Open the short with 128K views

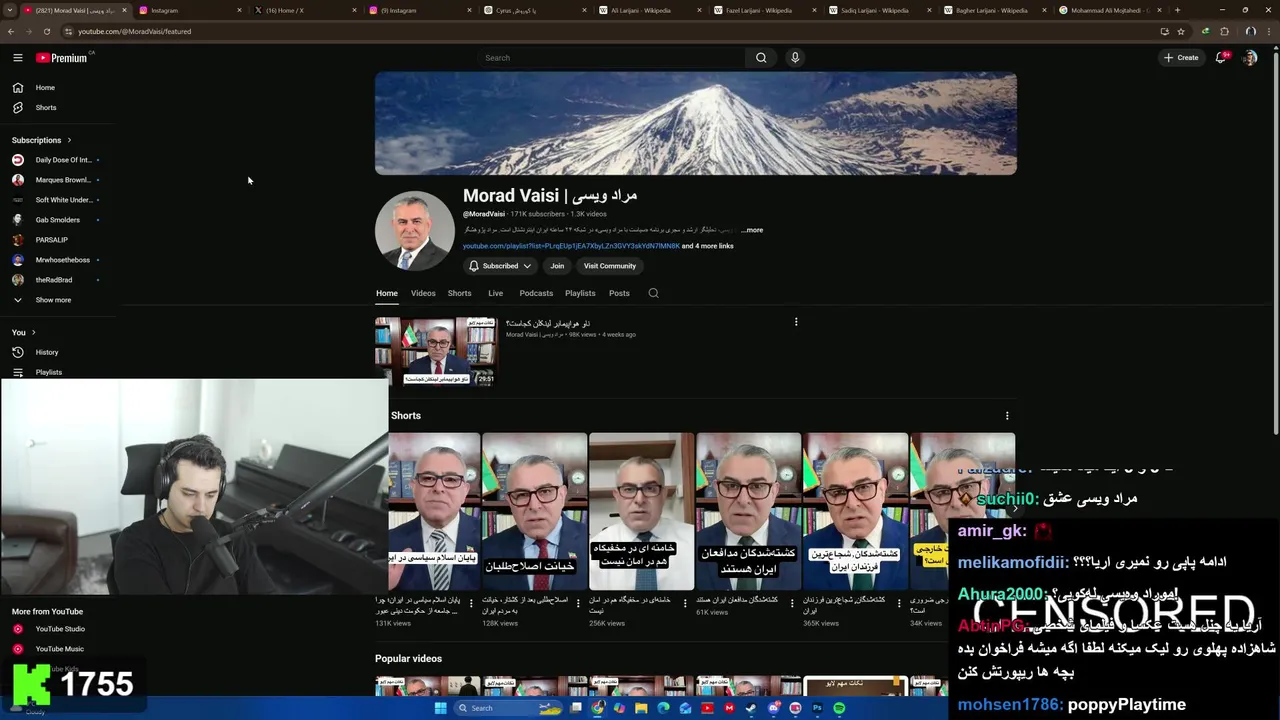[534, 511]
